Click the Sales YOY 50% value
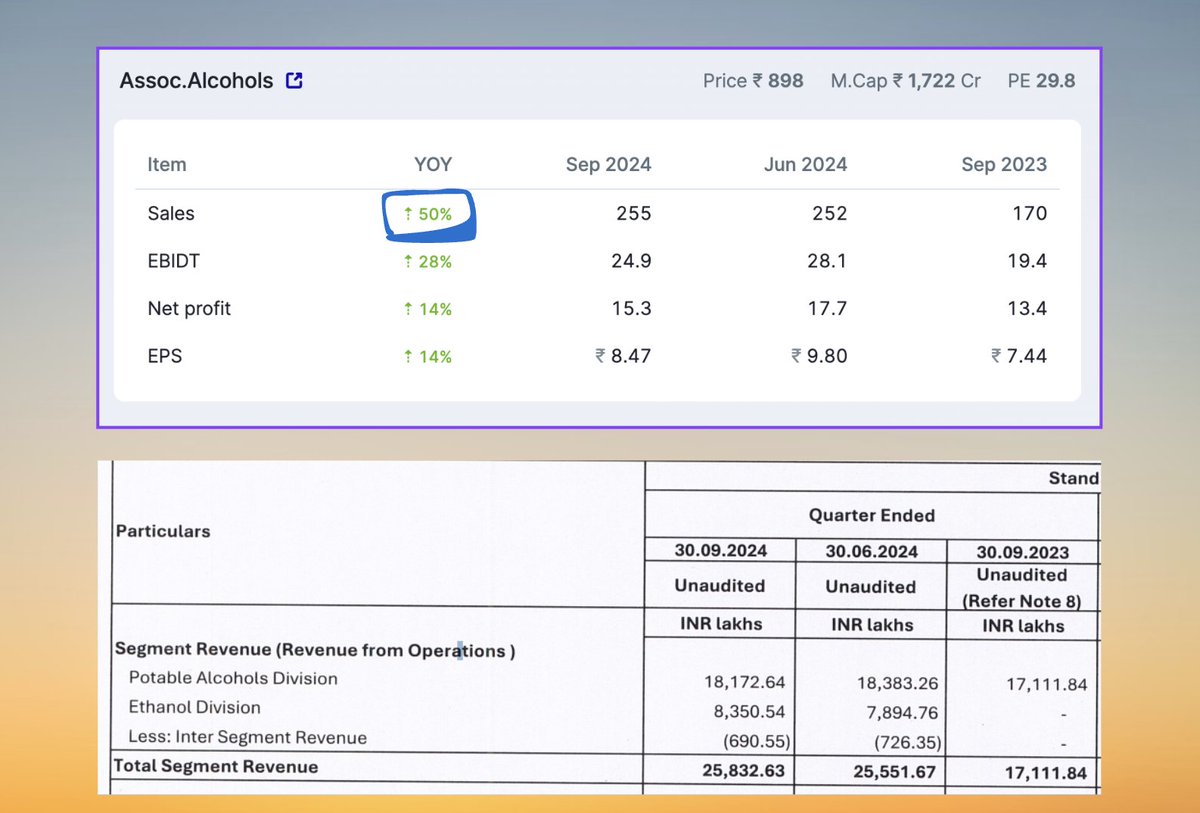This screenshot has width=1200, height=813. tap(428, 214)
